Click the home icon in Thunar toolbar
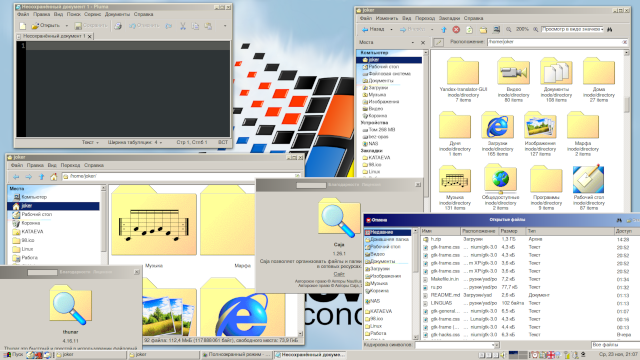The height and width of the screenshot is (360, 640). coord(53,177)
